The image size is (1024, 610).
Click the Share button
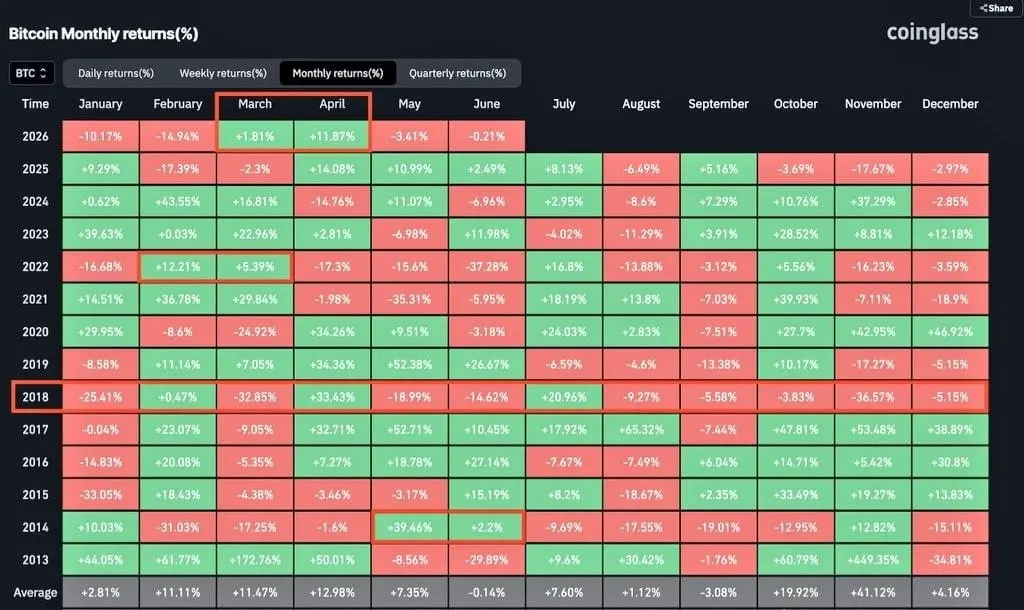(x=997, y=8)
